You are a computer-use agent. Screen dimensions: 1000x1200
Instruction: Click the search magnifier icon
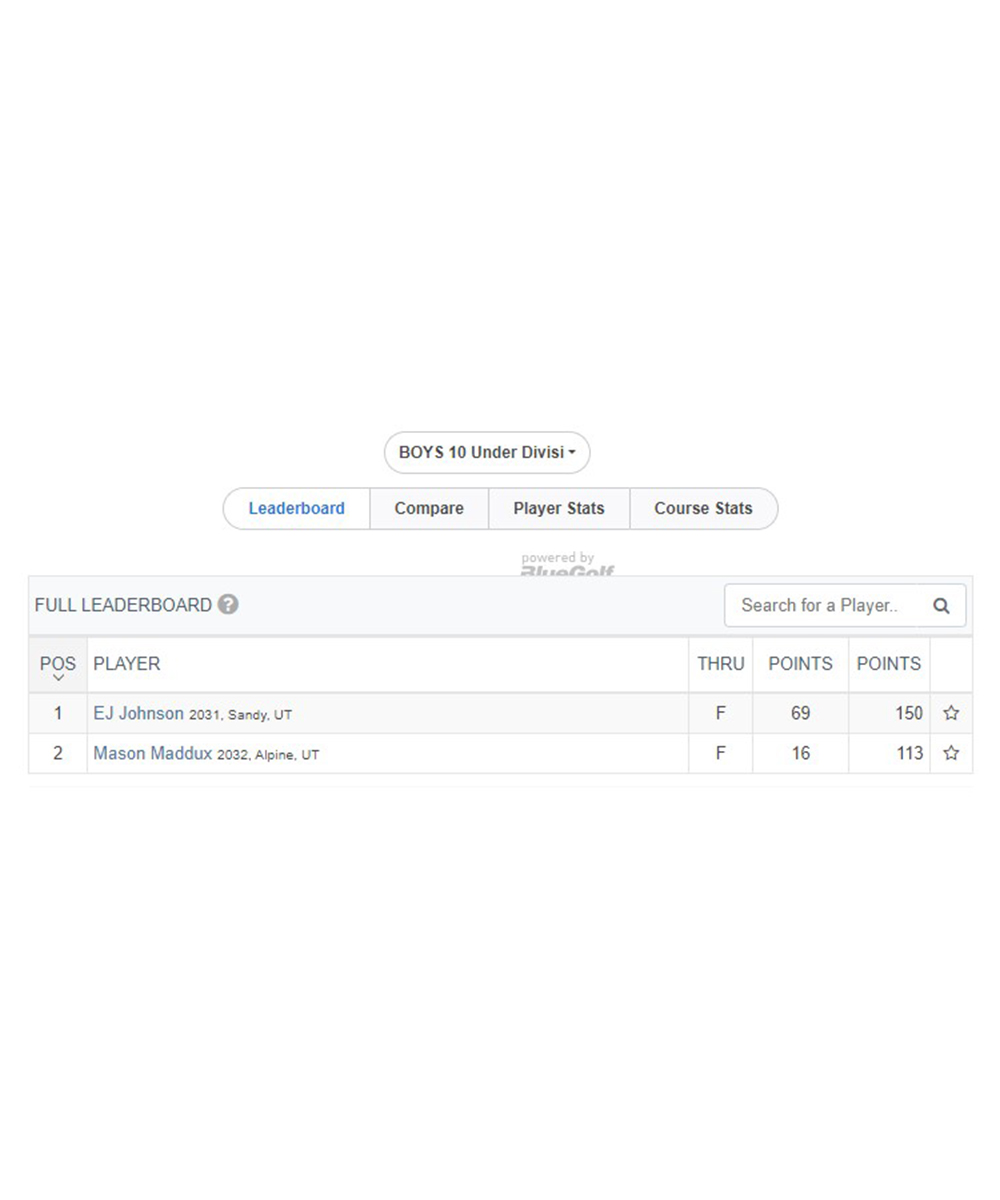pyautogui.click(x=941, y=605)
